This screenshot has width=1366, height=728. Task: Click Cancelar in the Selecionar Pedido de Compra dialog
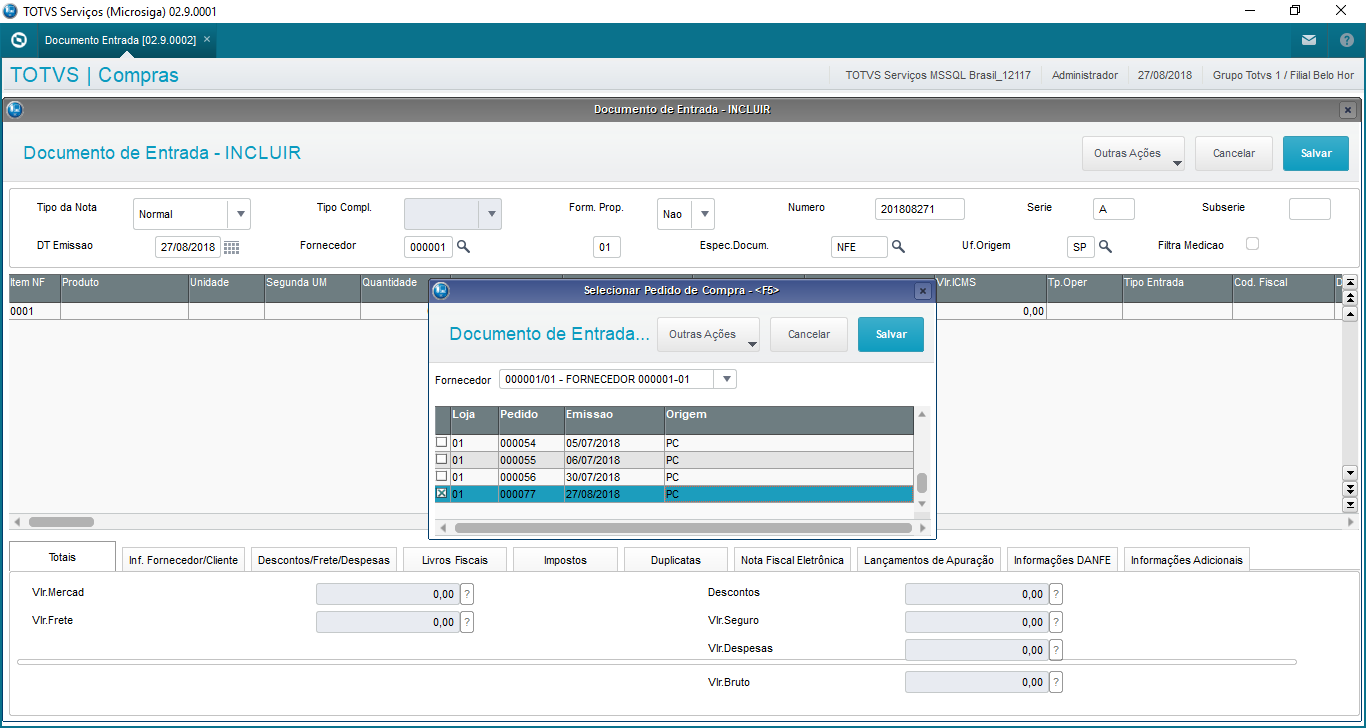(x=809, y=335)
